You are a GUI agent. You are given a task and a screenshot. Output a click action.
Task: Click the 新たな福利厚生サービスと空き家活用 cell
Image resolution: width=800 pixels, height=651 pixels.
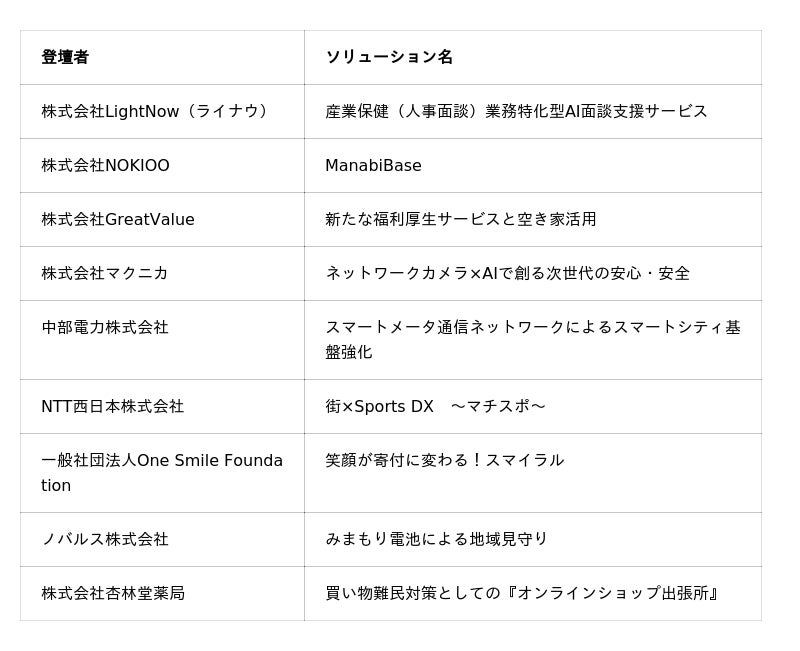click(x=460, y=219)
